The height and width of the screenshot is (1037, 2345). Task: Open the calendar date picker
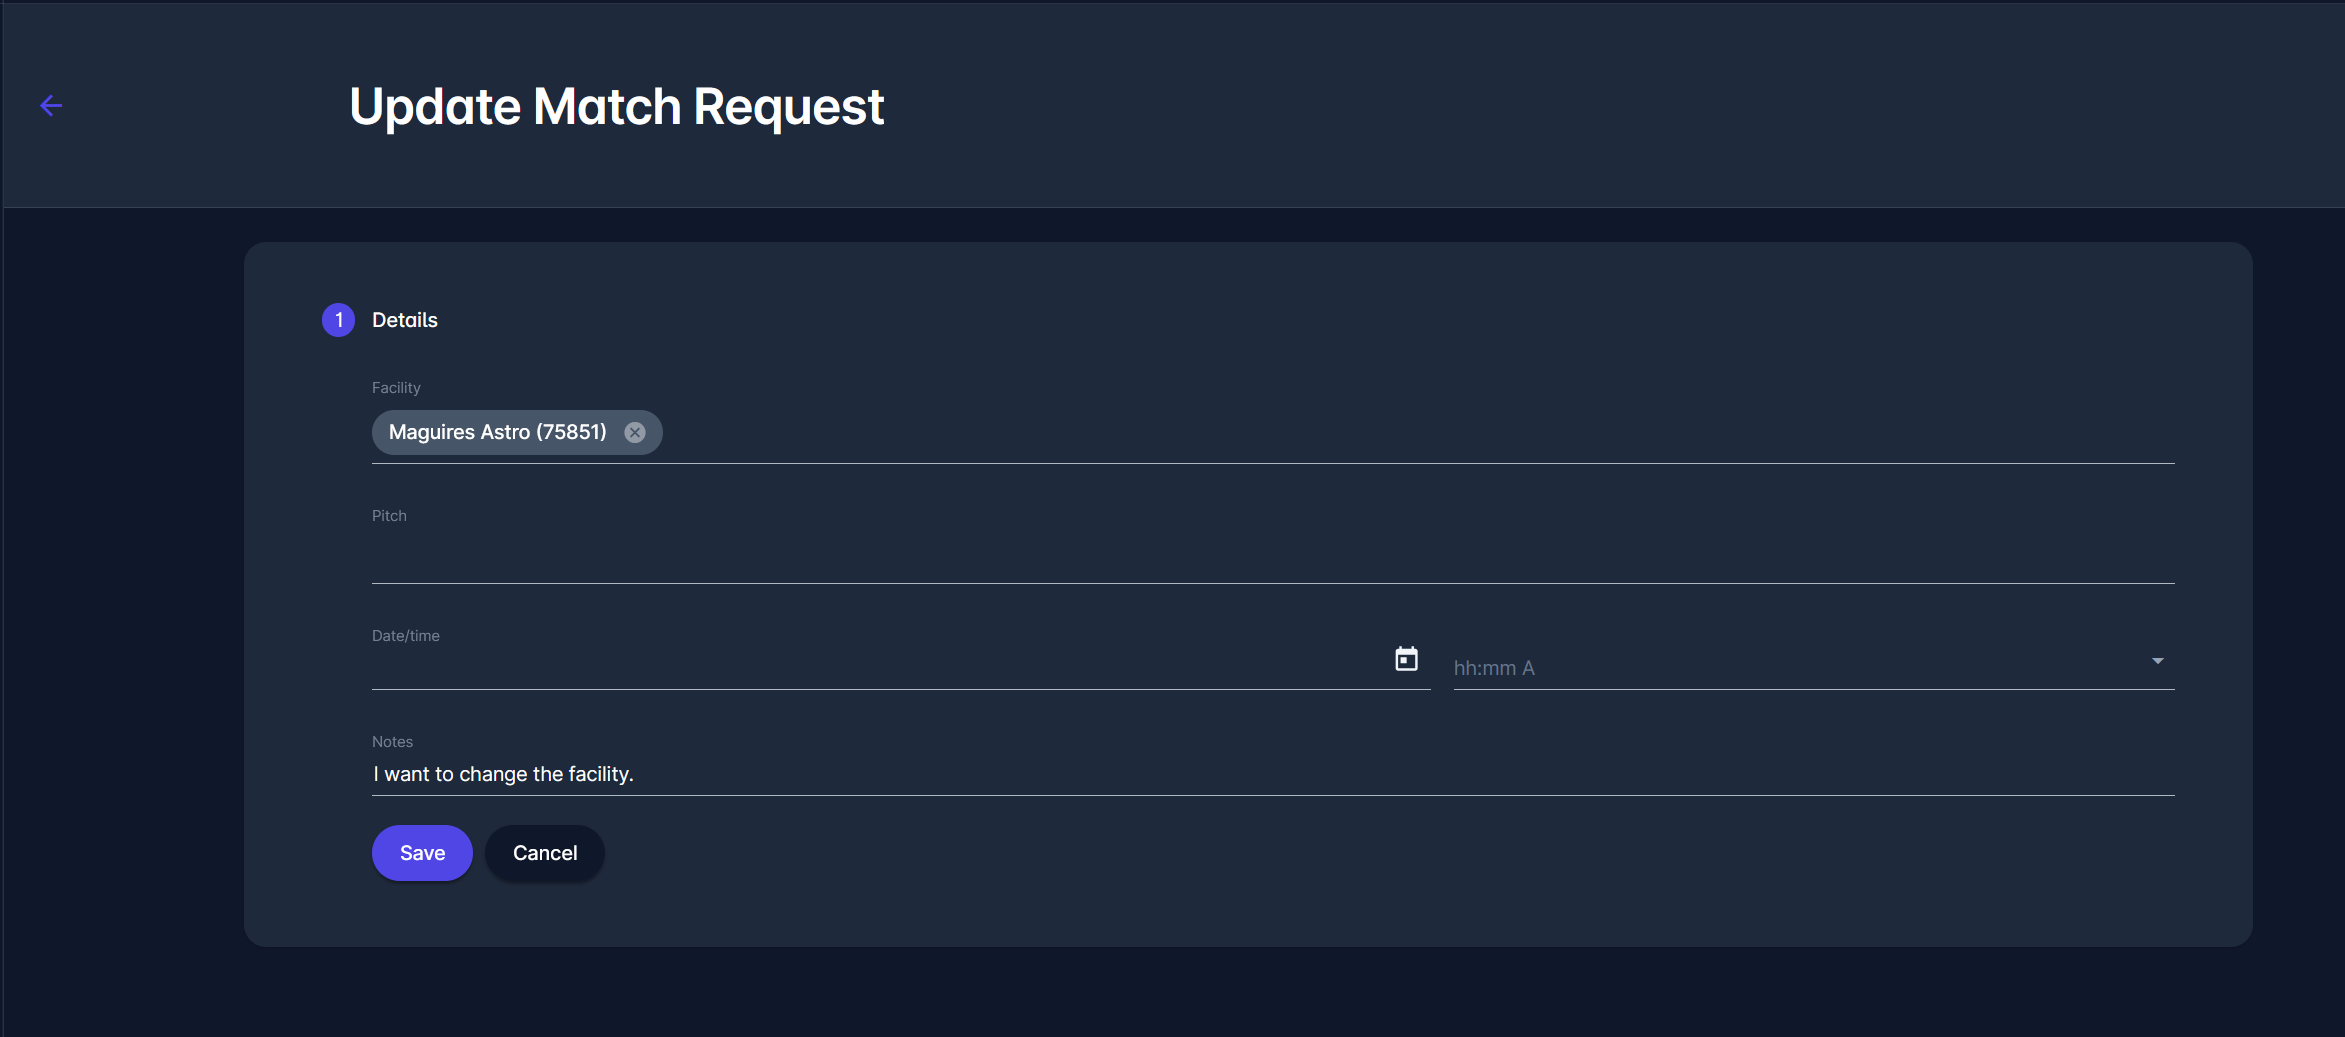(1406, 659)
